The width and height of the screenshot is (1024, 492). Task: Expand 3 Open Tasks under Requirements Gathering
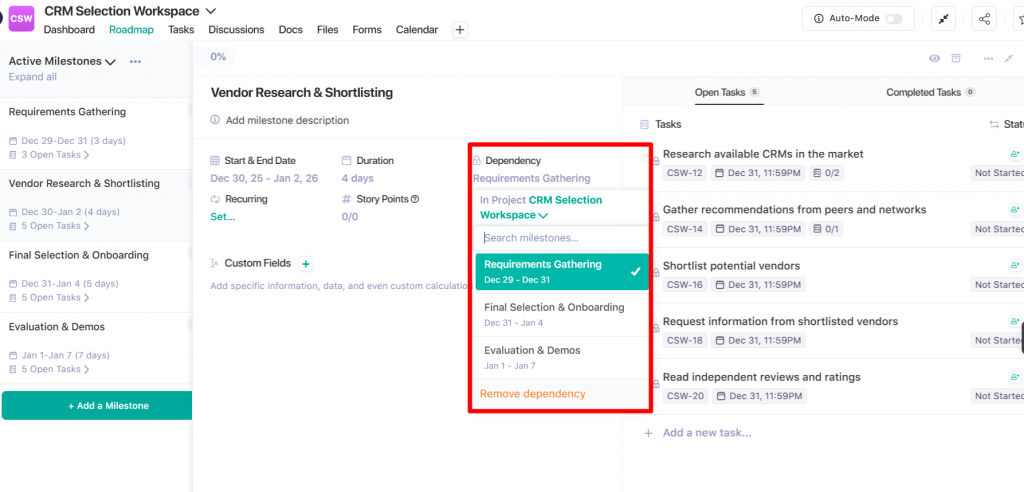click(x=50, y=155)
